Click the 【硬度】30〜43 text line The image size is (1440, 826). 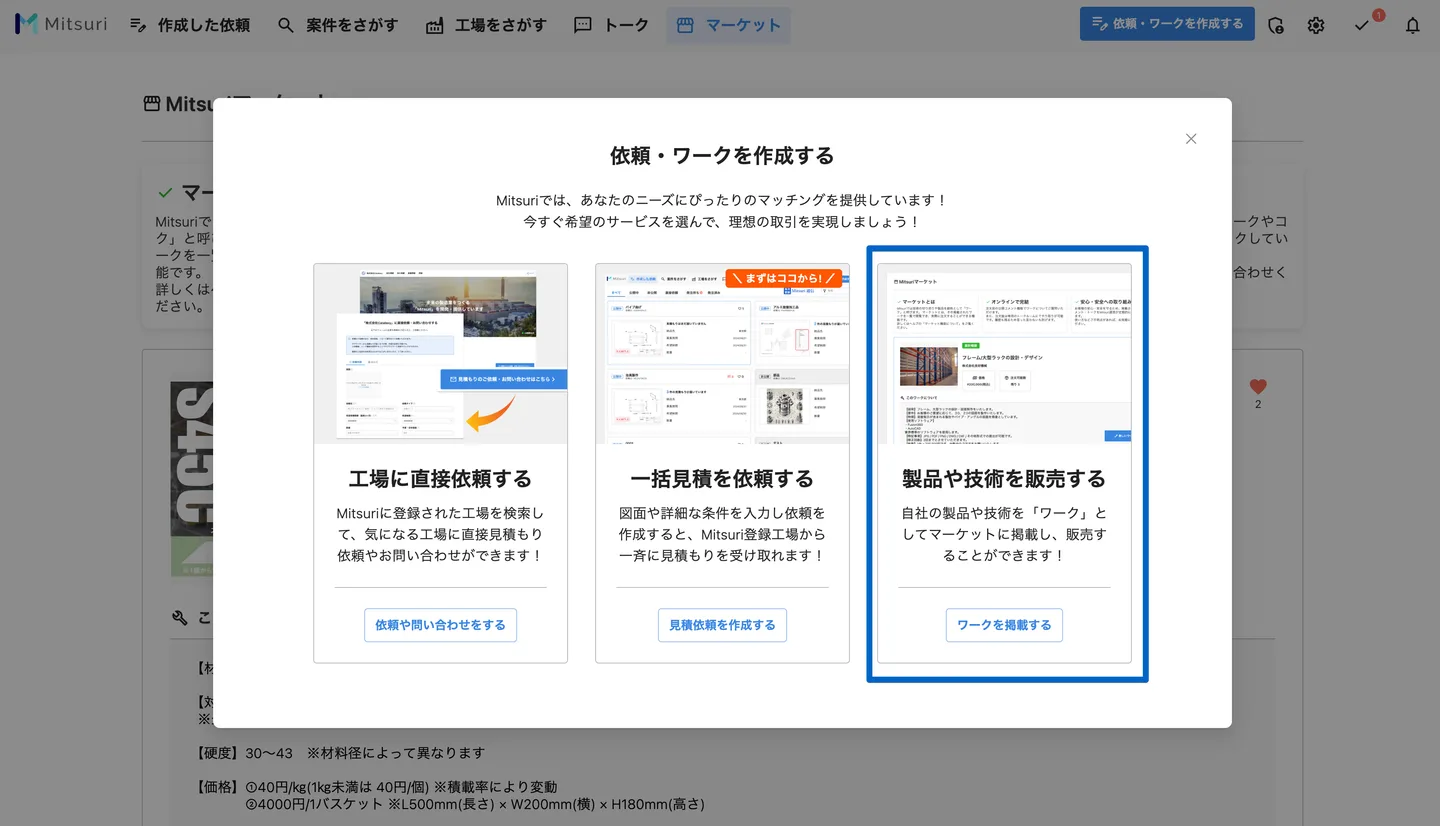340,753
